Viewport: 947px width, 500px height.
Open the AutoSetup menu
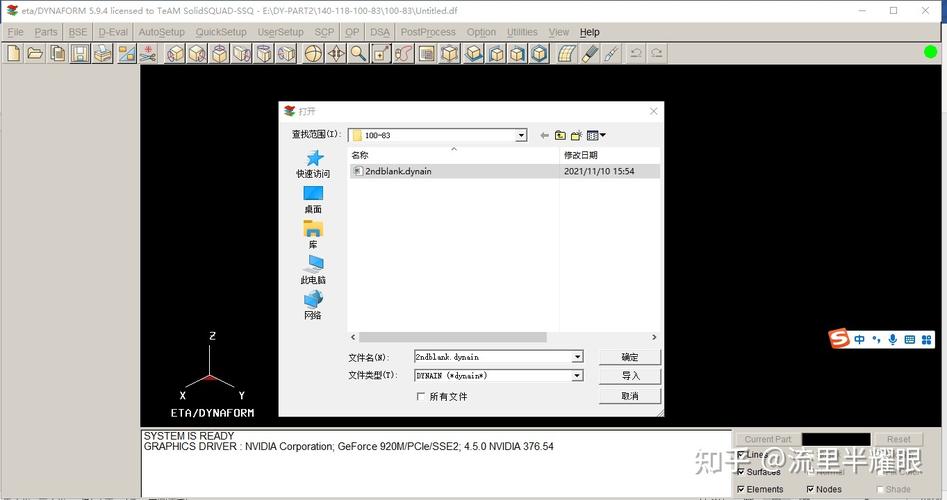click(161, 32)
